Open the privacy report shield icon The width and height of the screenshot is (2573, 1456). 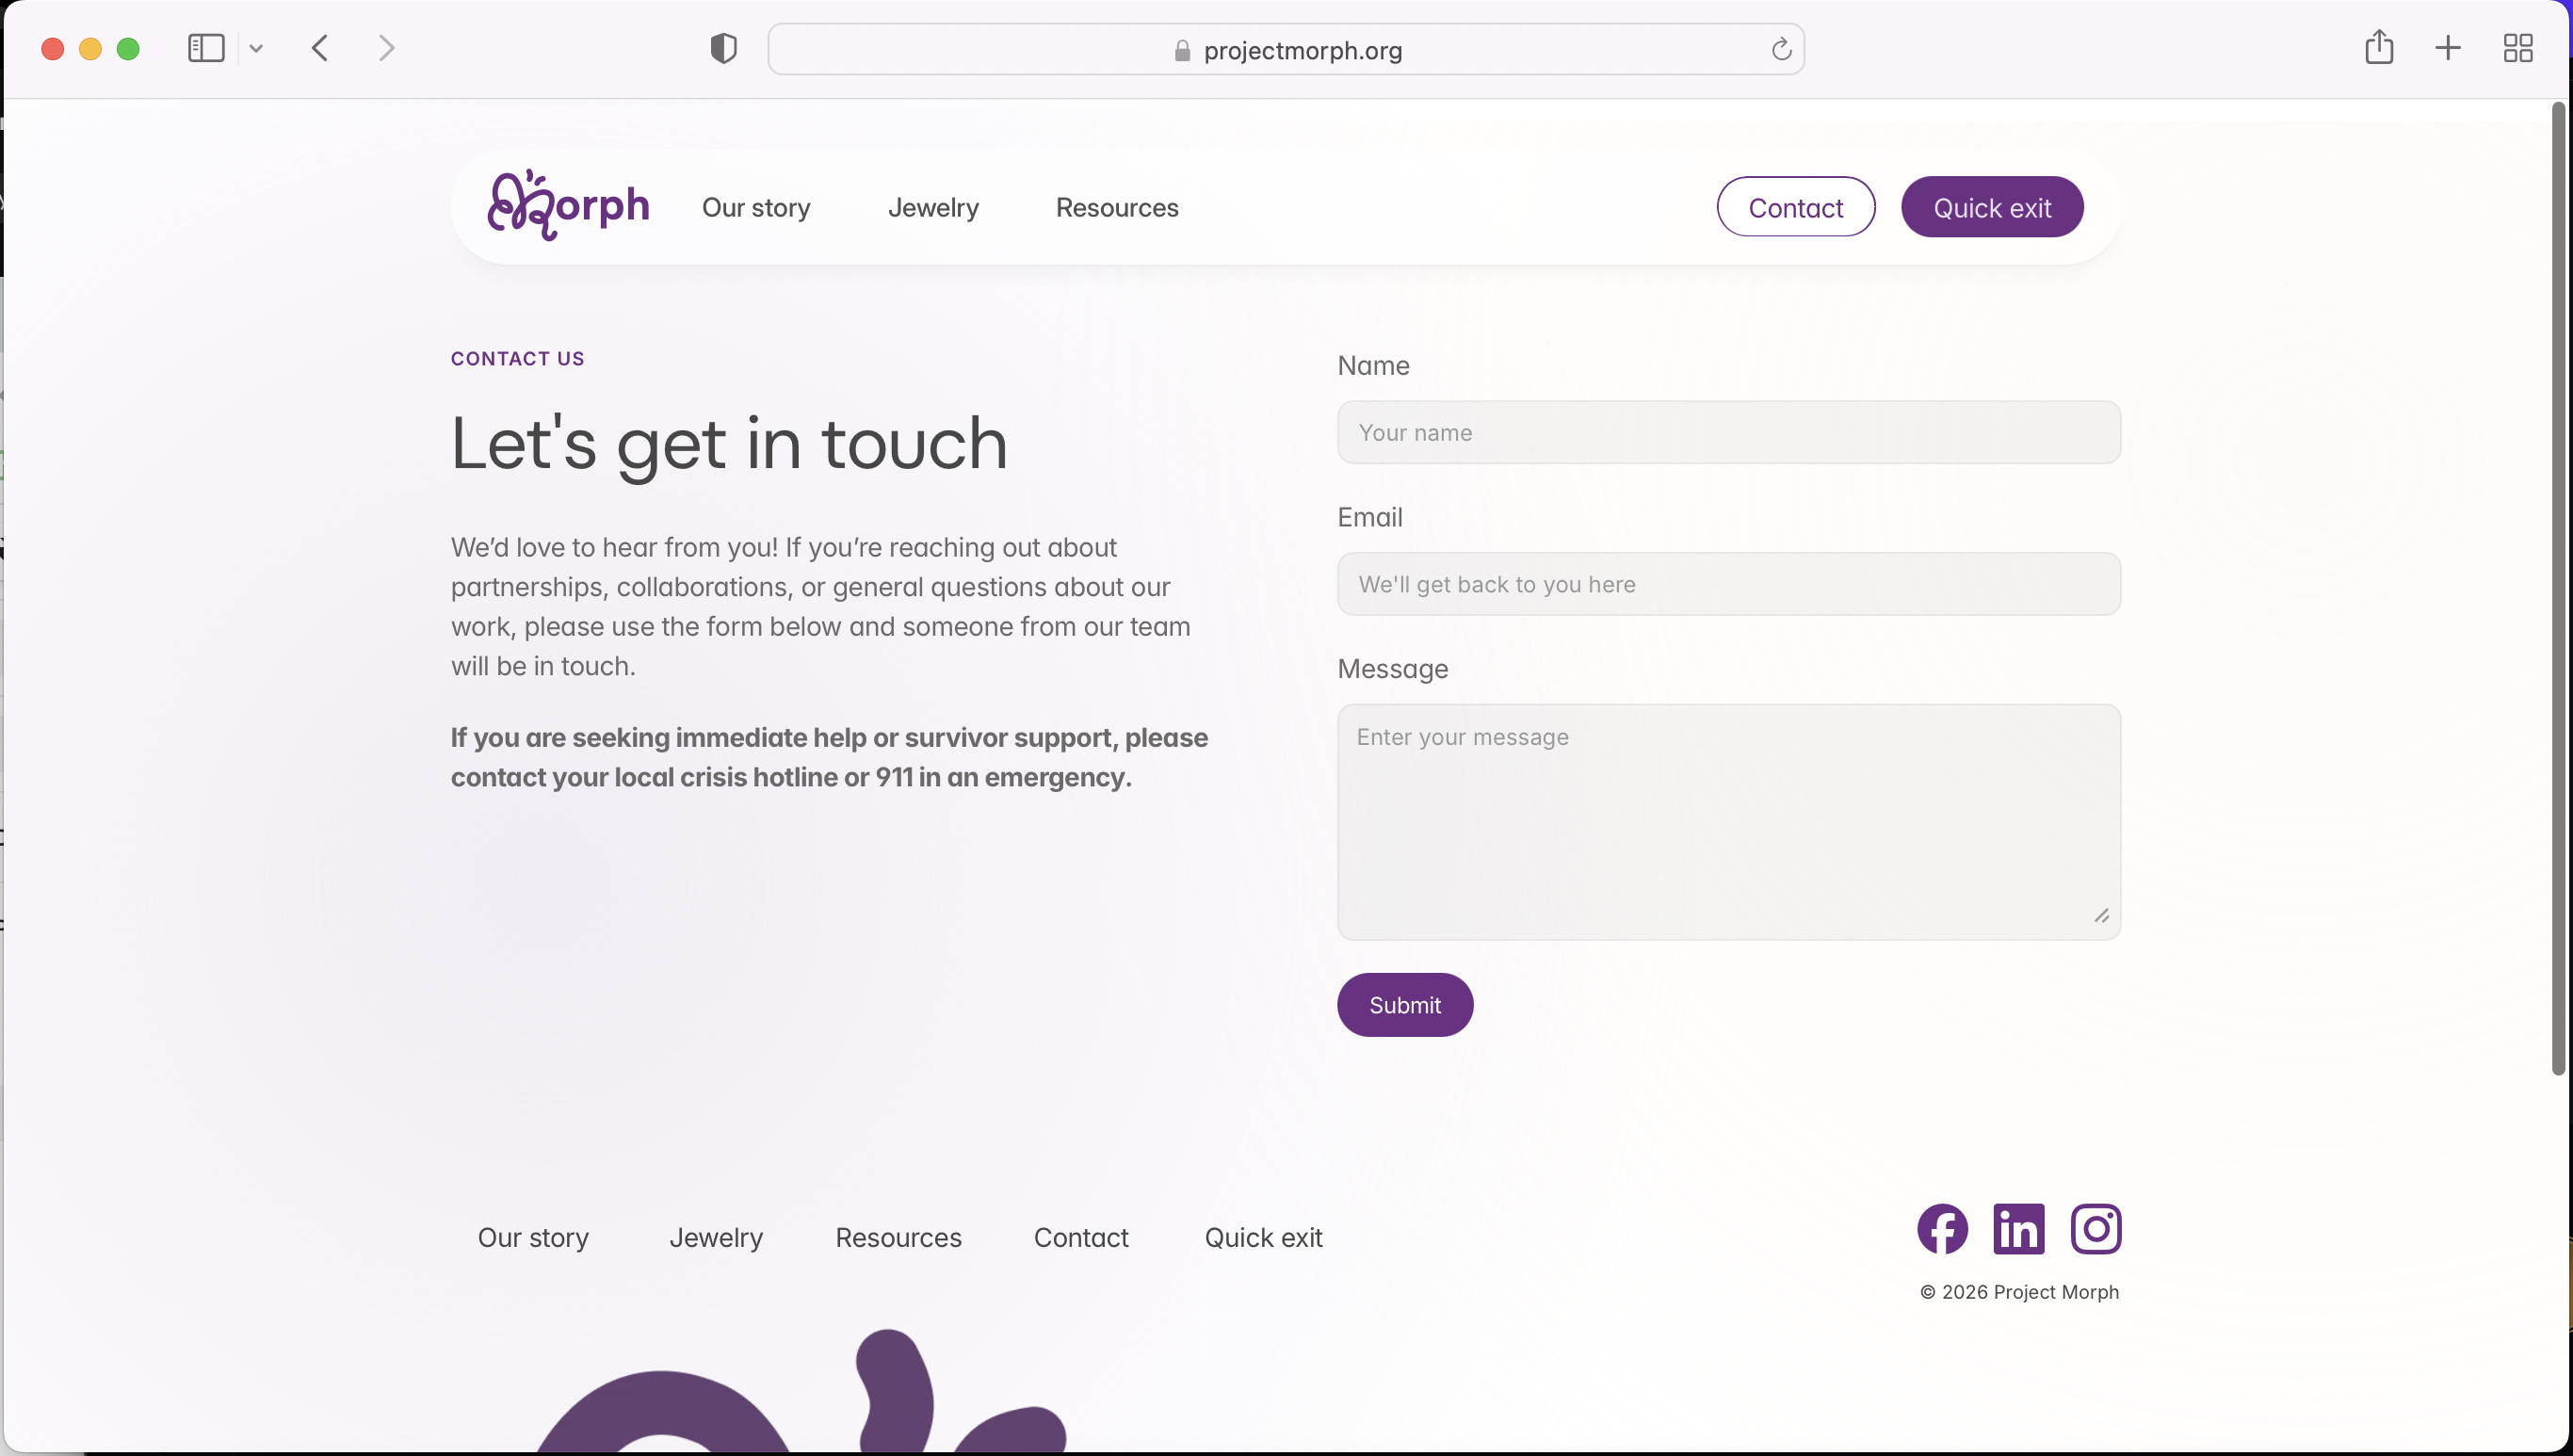[723, 48]
